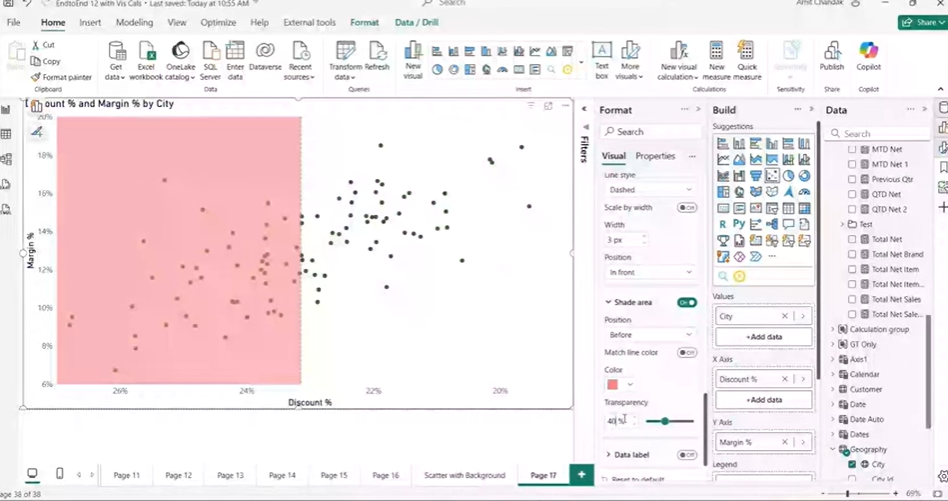
Task: Select the Python visual icon
Action: (739, 224)
